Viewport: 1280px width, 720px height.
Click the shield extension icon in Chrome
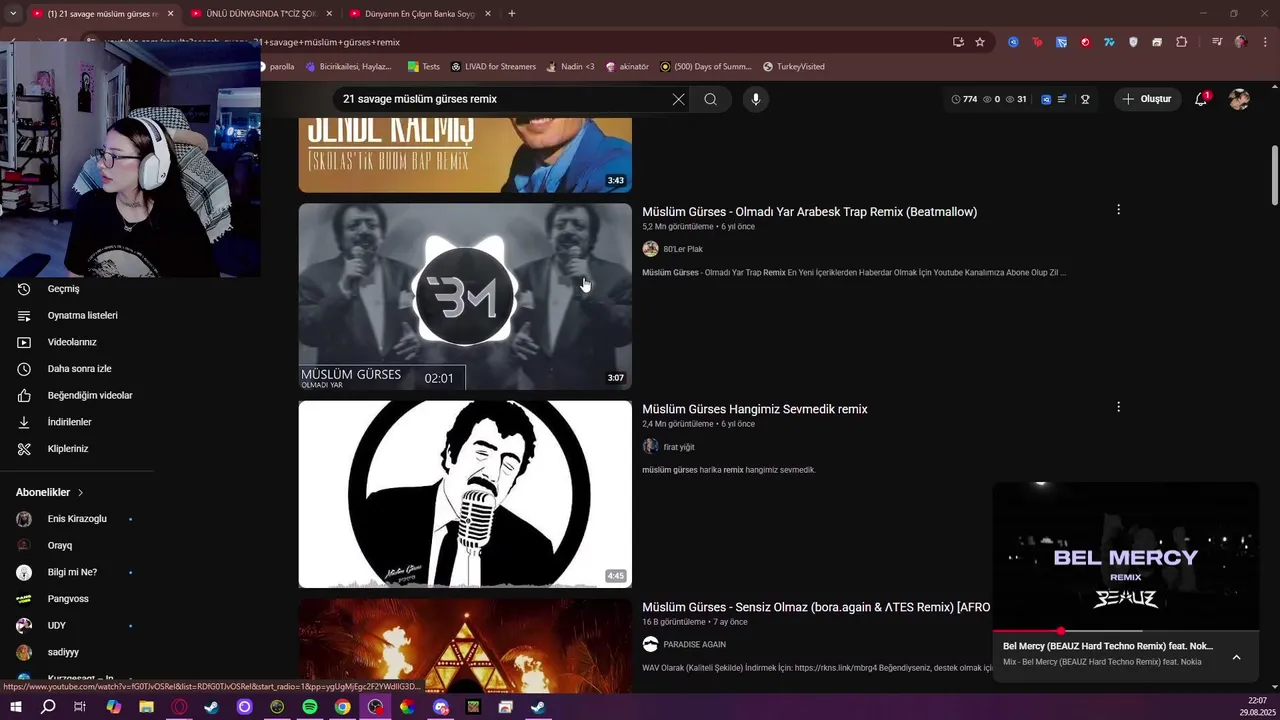tap(1133, 42)
